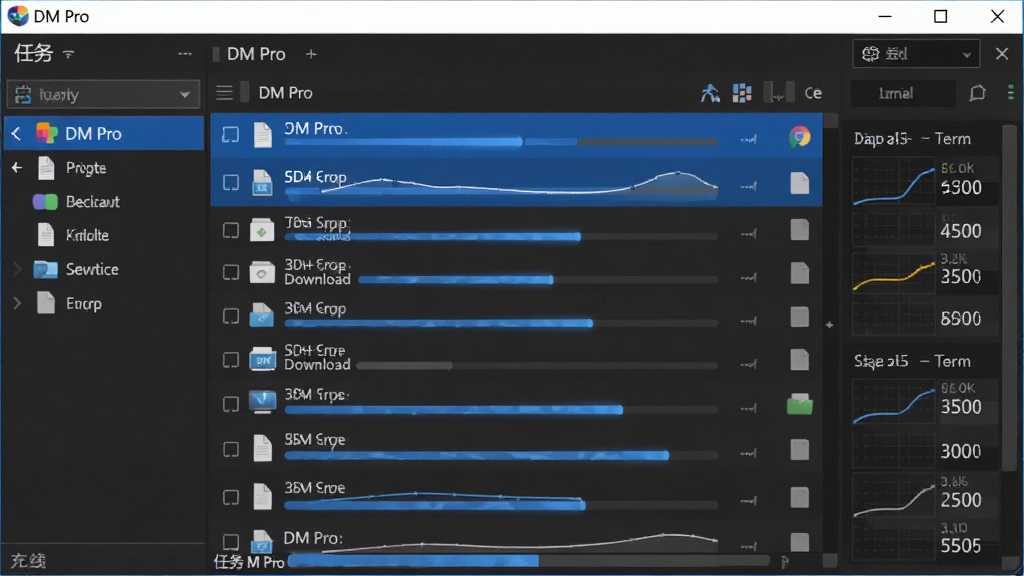
Task: Click the flag icon in bottom status bar
Action: point(785,562)
